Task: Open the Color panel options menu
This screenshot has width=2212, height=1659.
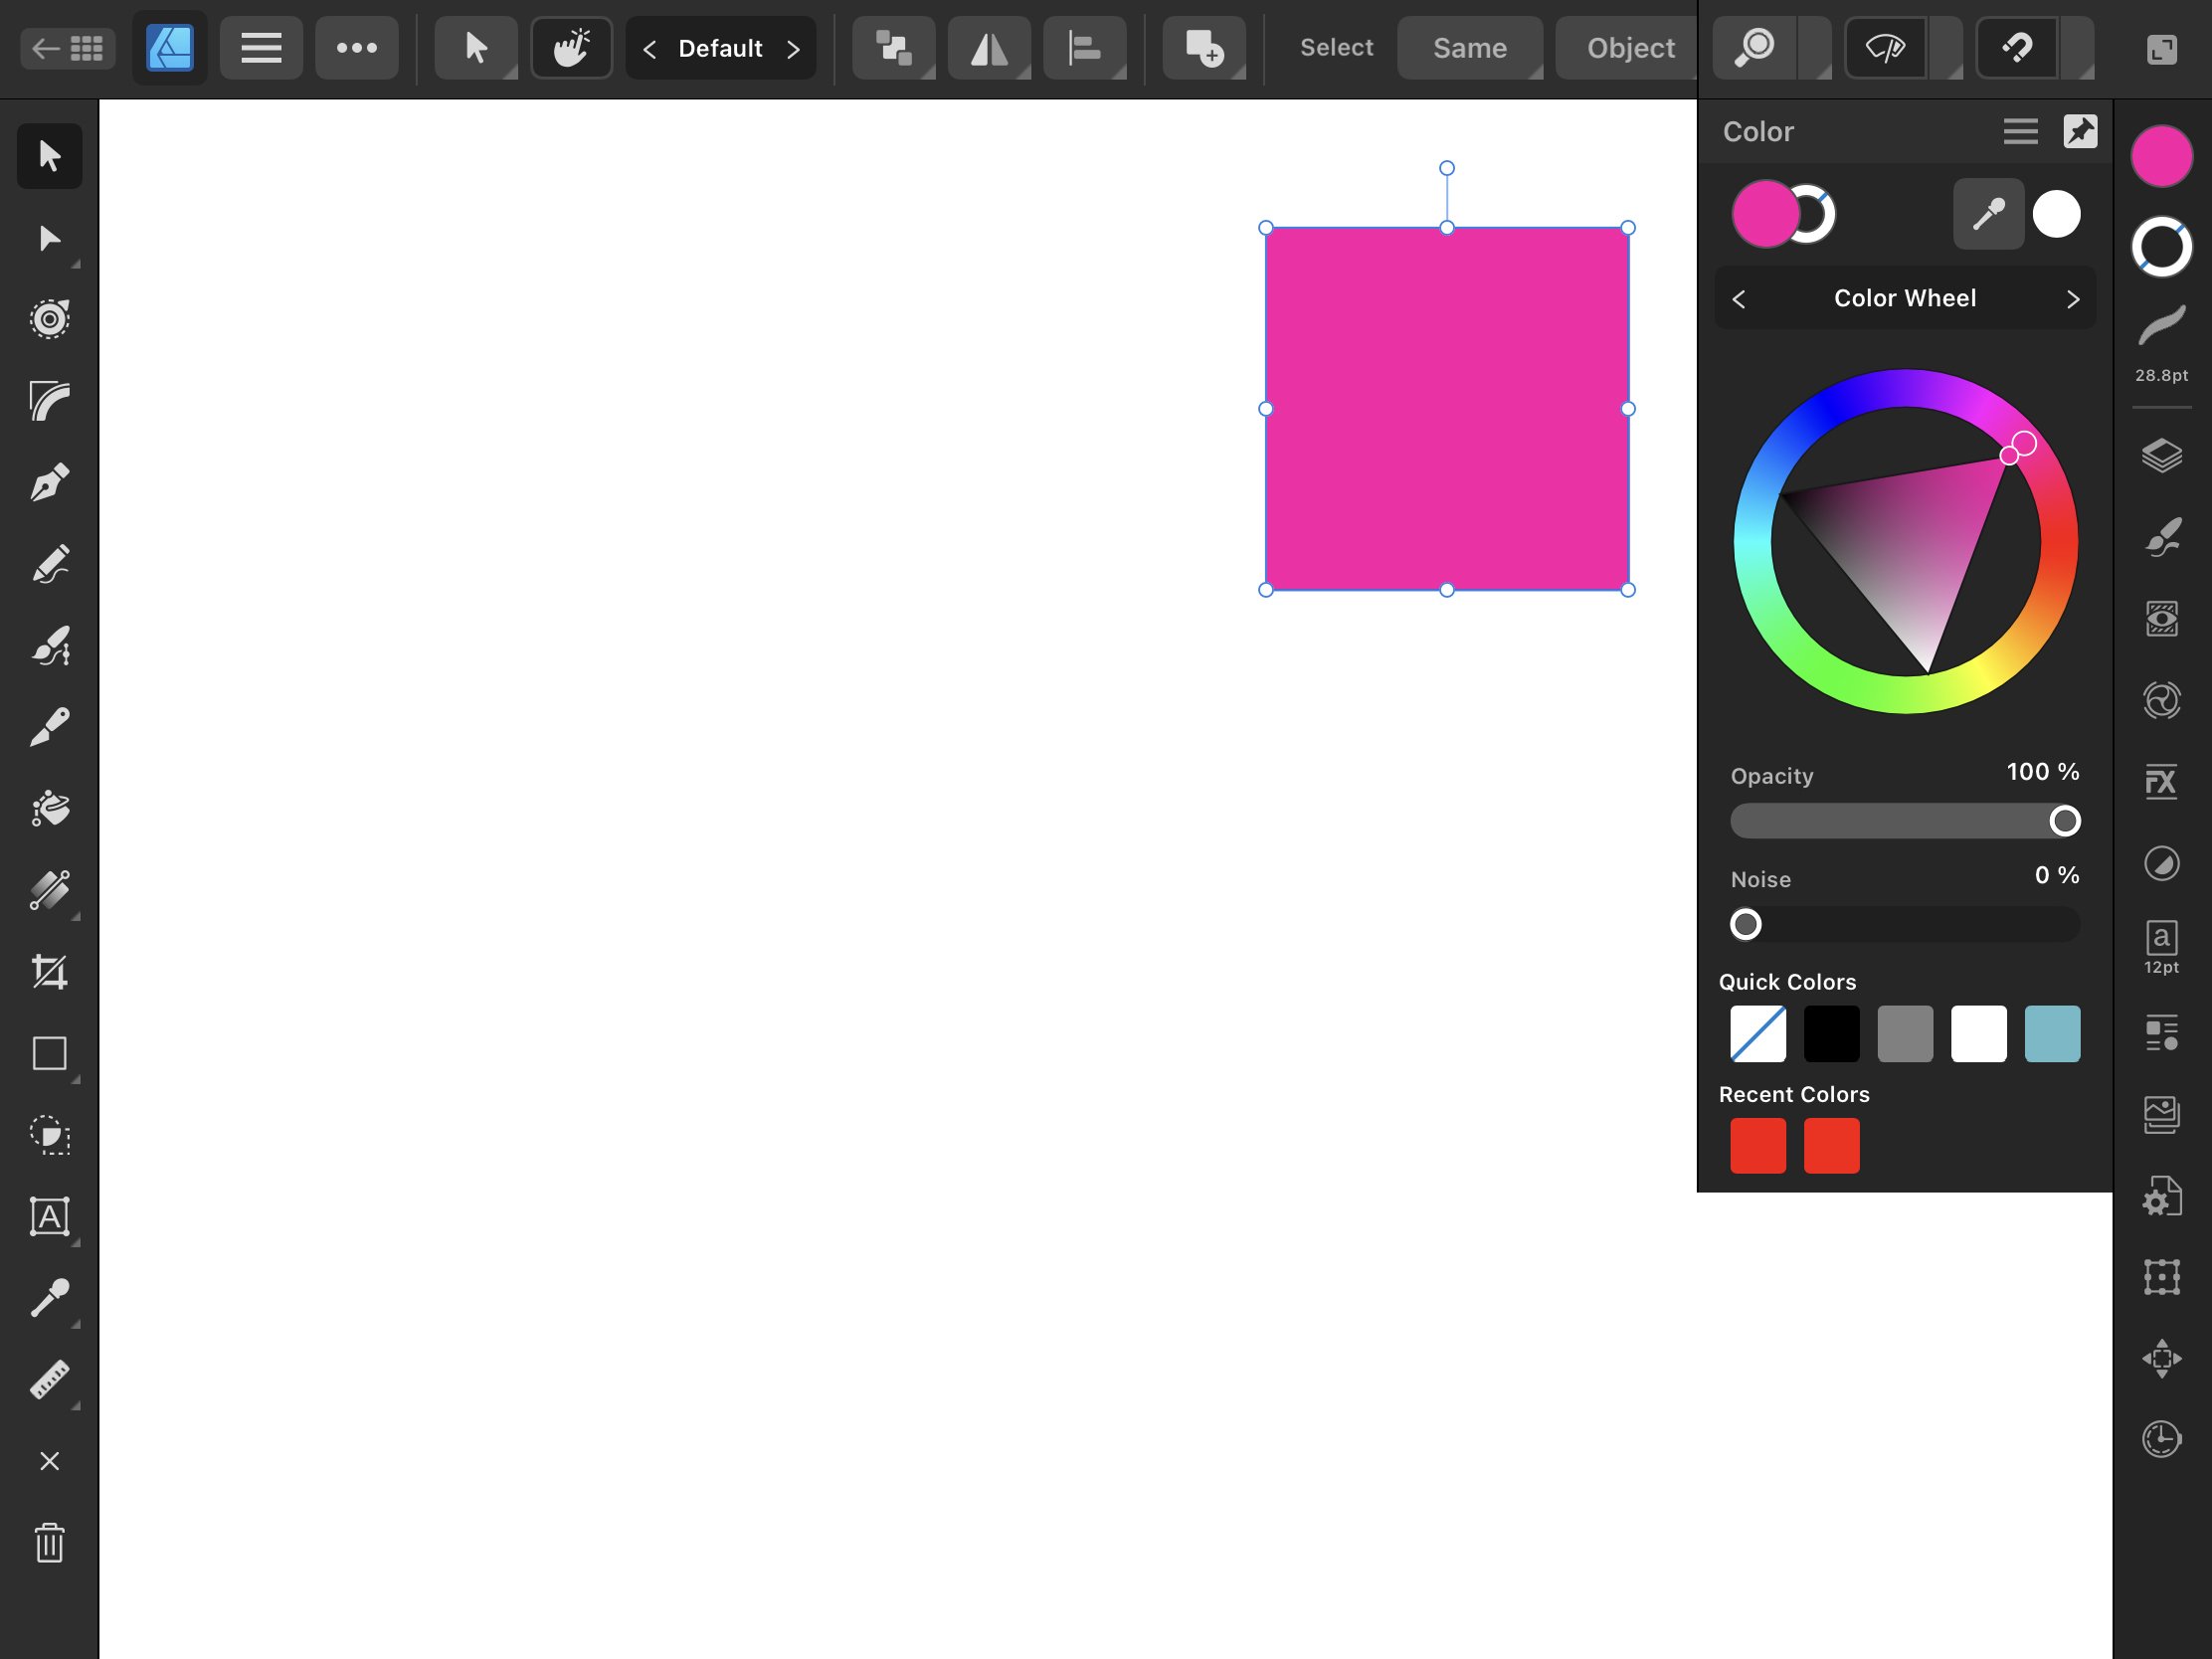Action: (x=2021, y=131)
